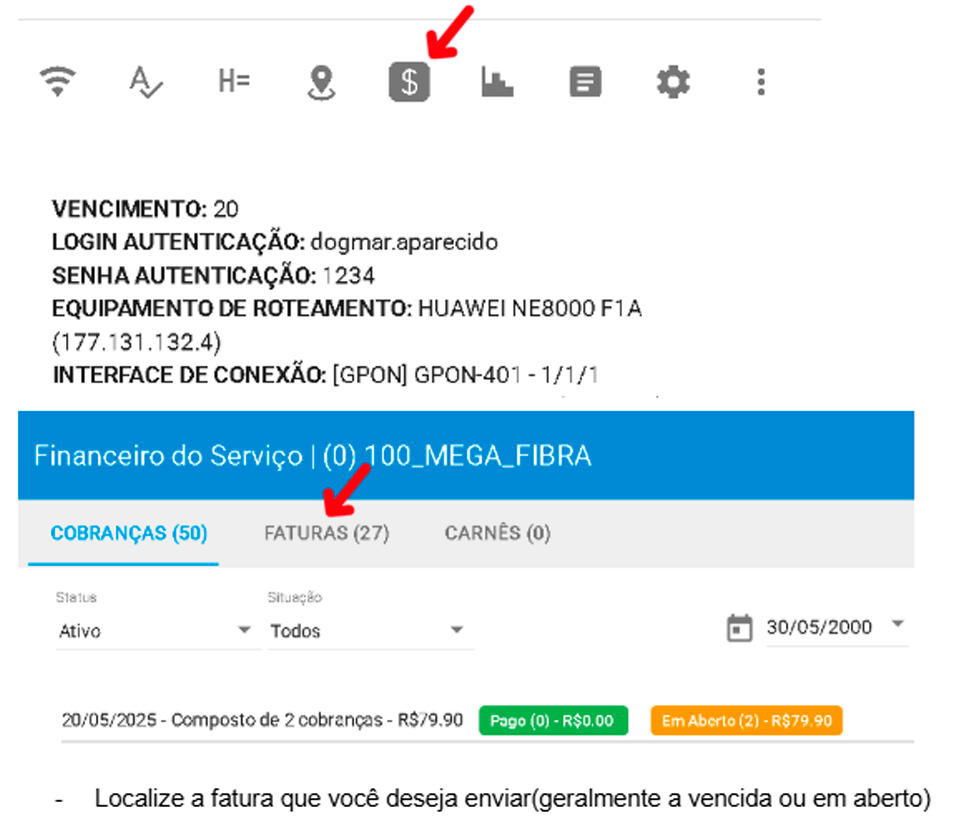Image resolution: width=959 pixels, height=827 pixels.
Task: Click the 30/05/2000 date field
Action: 819,628
